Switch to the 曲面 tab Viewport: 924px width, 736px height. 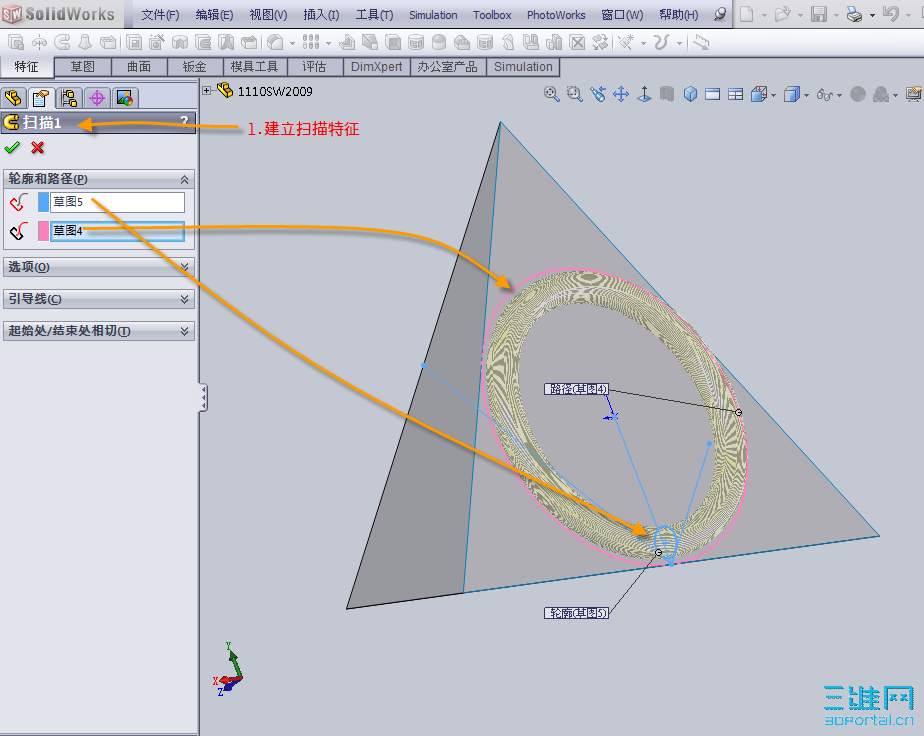click(x=139, y=67)
